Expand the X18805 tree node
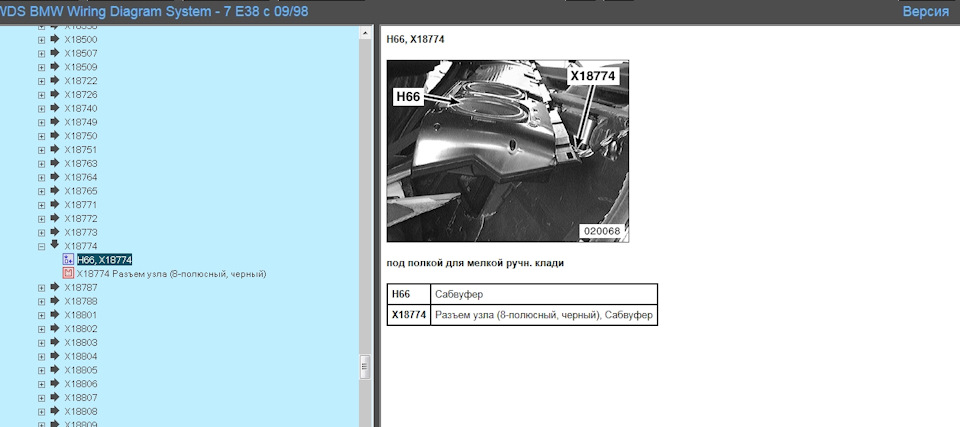The image size is (960, 427). [x=42, y=371]
